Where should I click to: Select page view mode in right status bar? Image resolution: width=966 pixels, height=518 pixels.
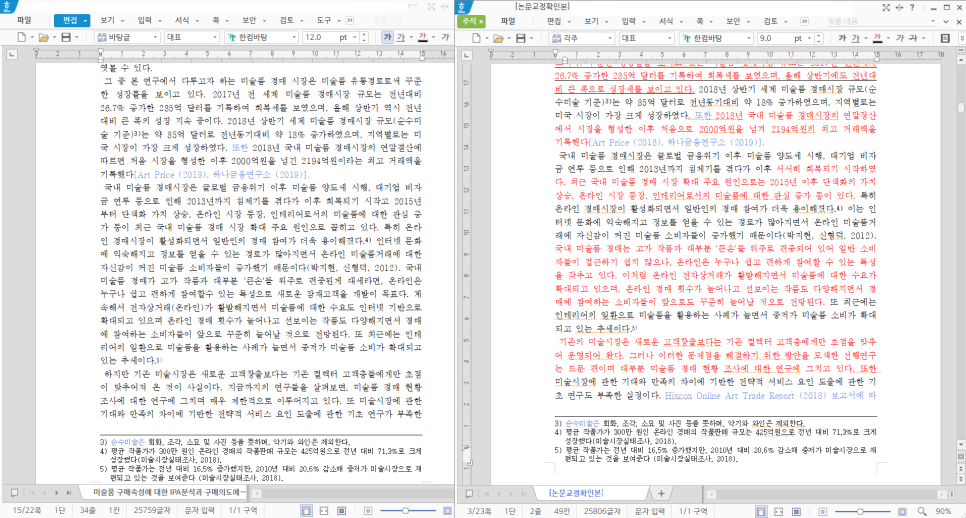pos(761,511)
